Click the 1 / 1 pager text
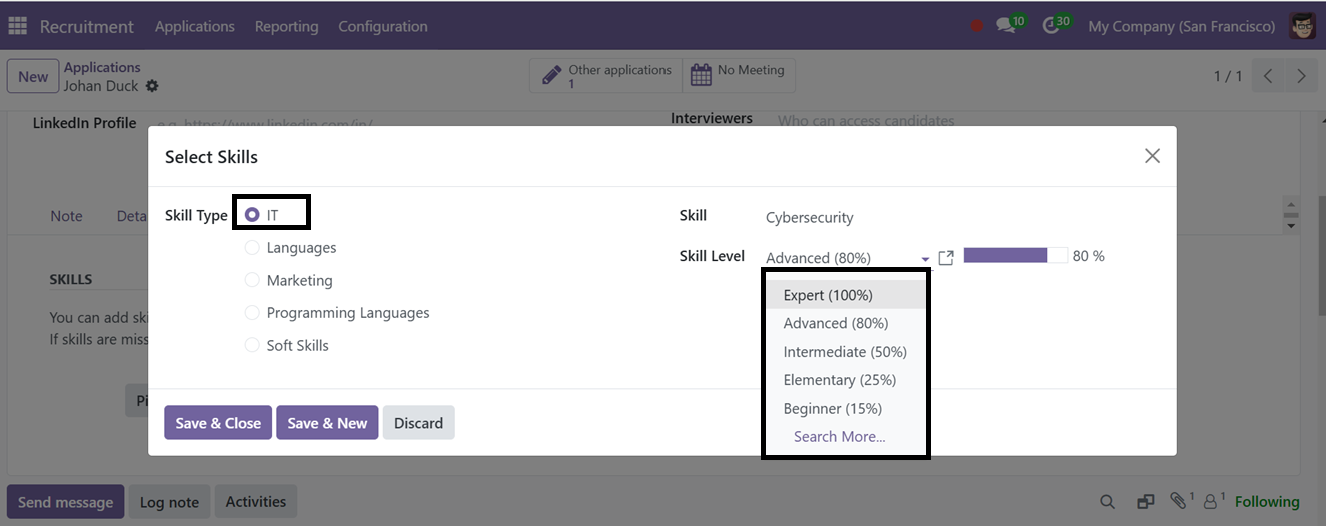 (1228, 76)
